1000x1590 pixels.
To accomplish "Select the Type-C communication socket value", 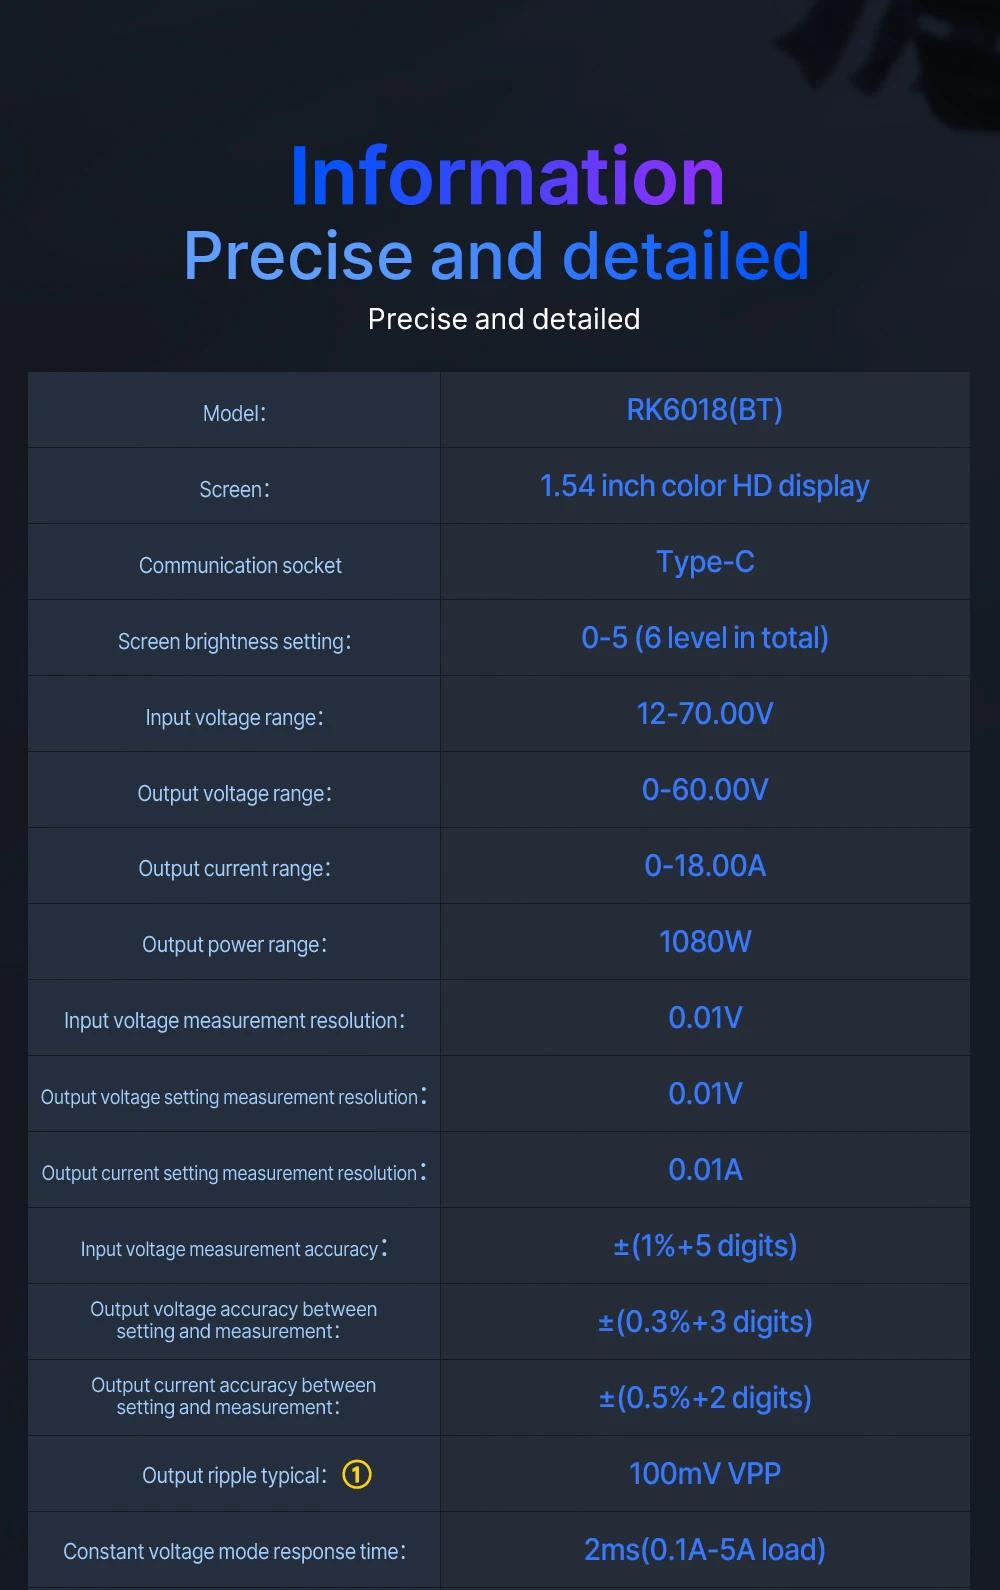I will click(x=705, y=562).
